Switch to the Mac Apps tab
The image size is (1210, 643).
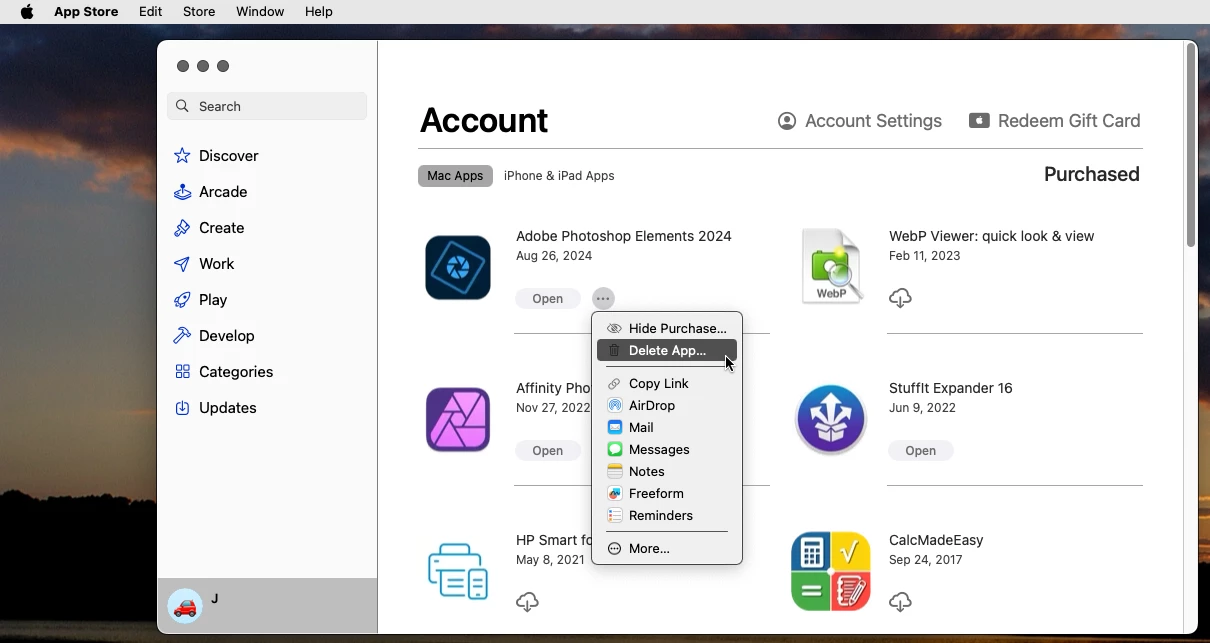455,176
